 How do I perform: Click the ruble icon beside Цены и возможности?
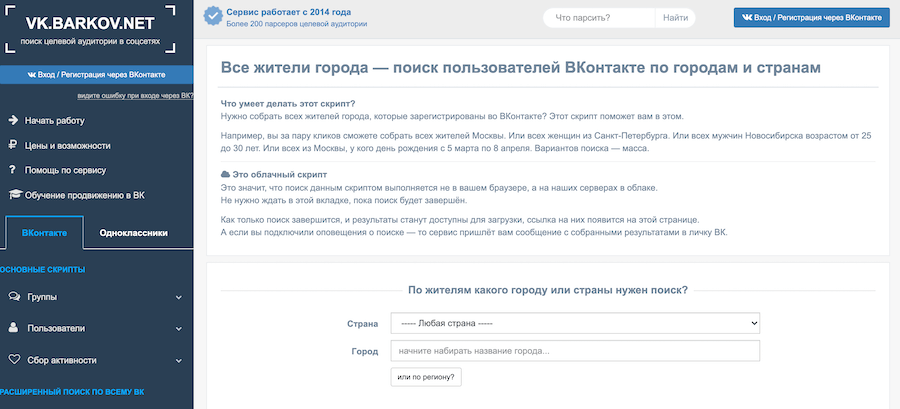14,145
